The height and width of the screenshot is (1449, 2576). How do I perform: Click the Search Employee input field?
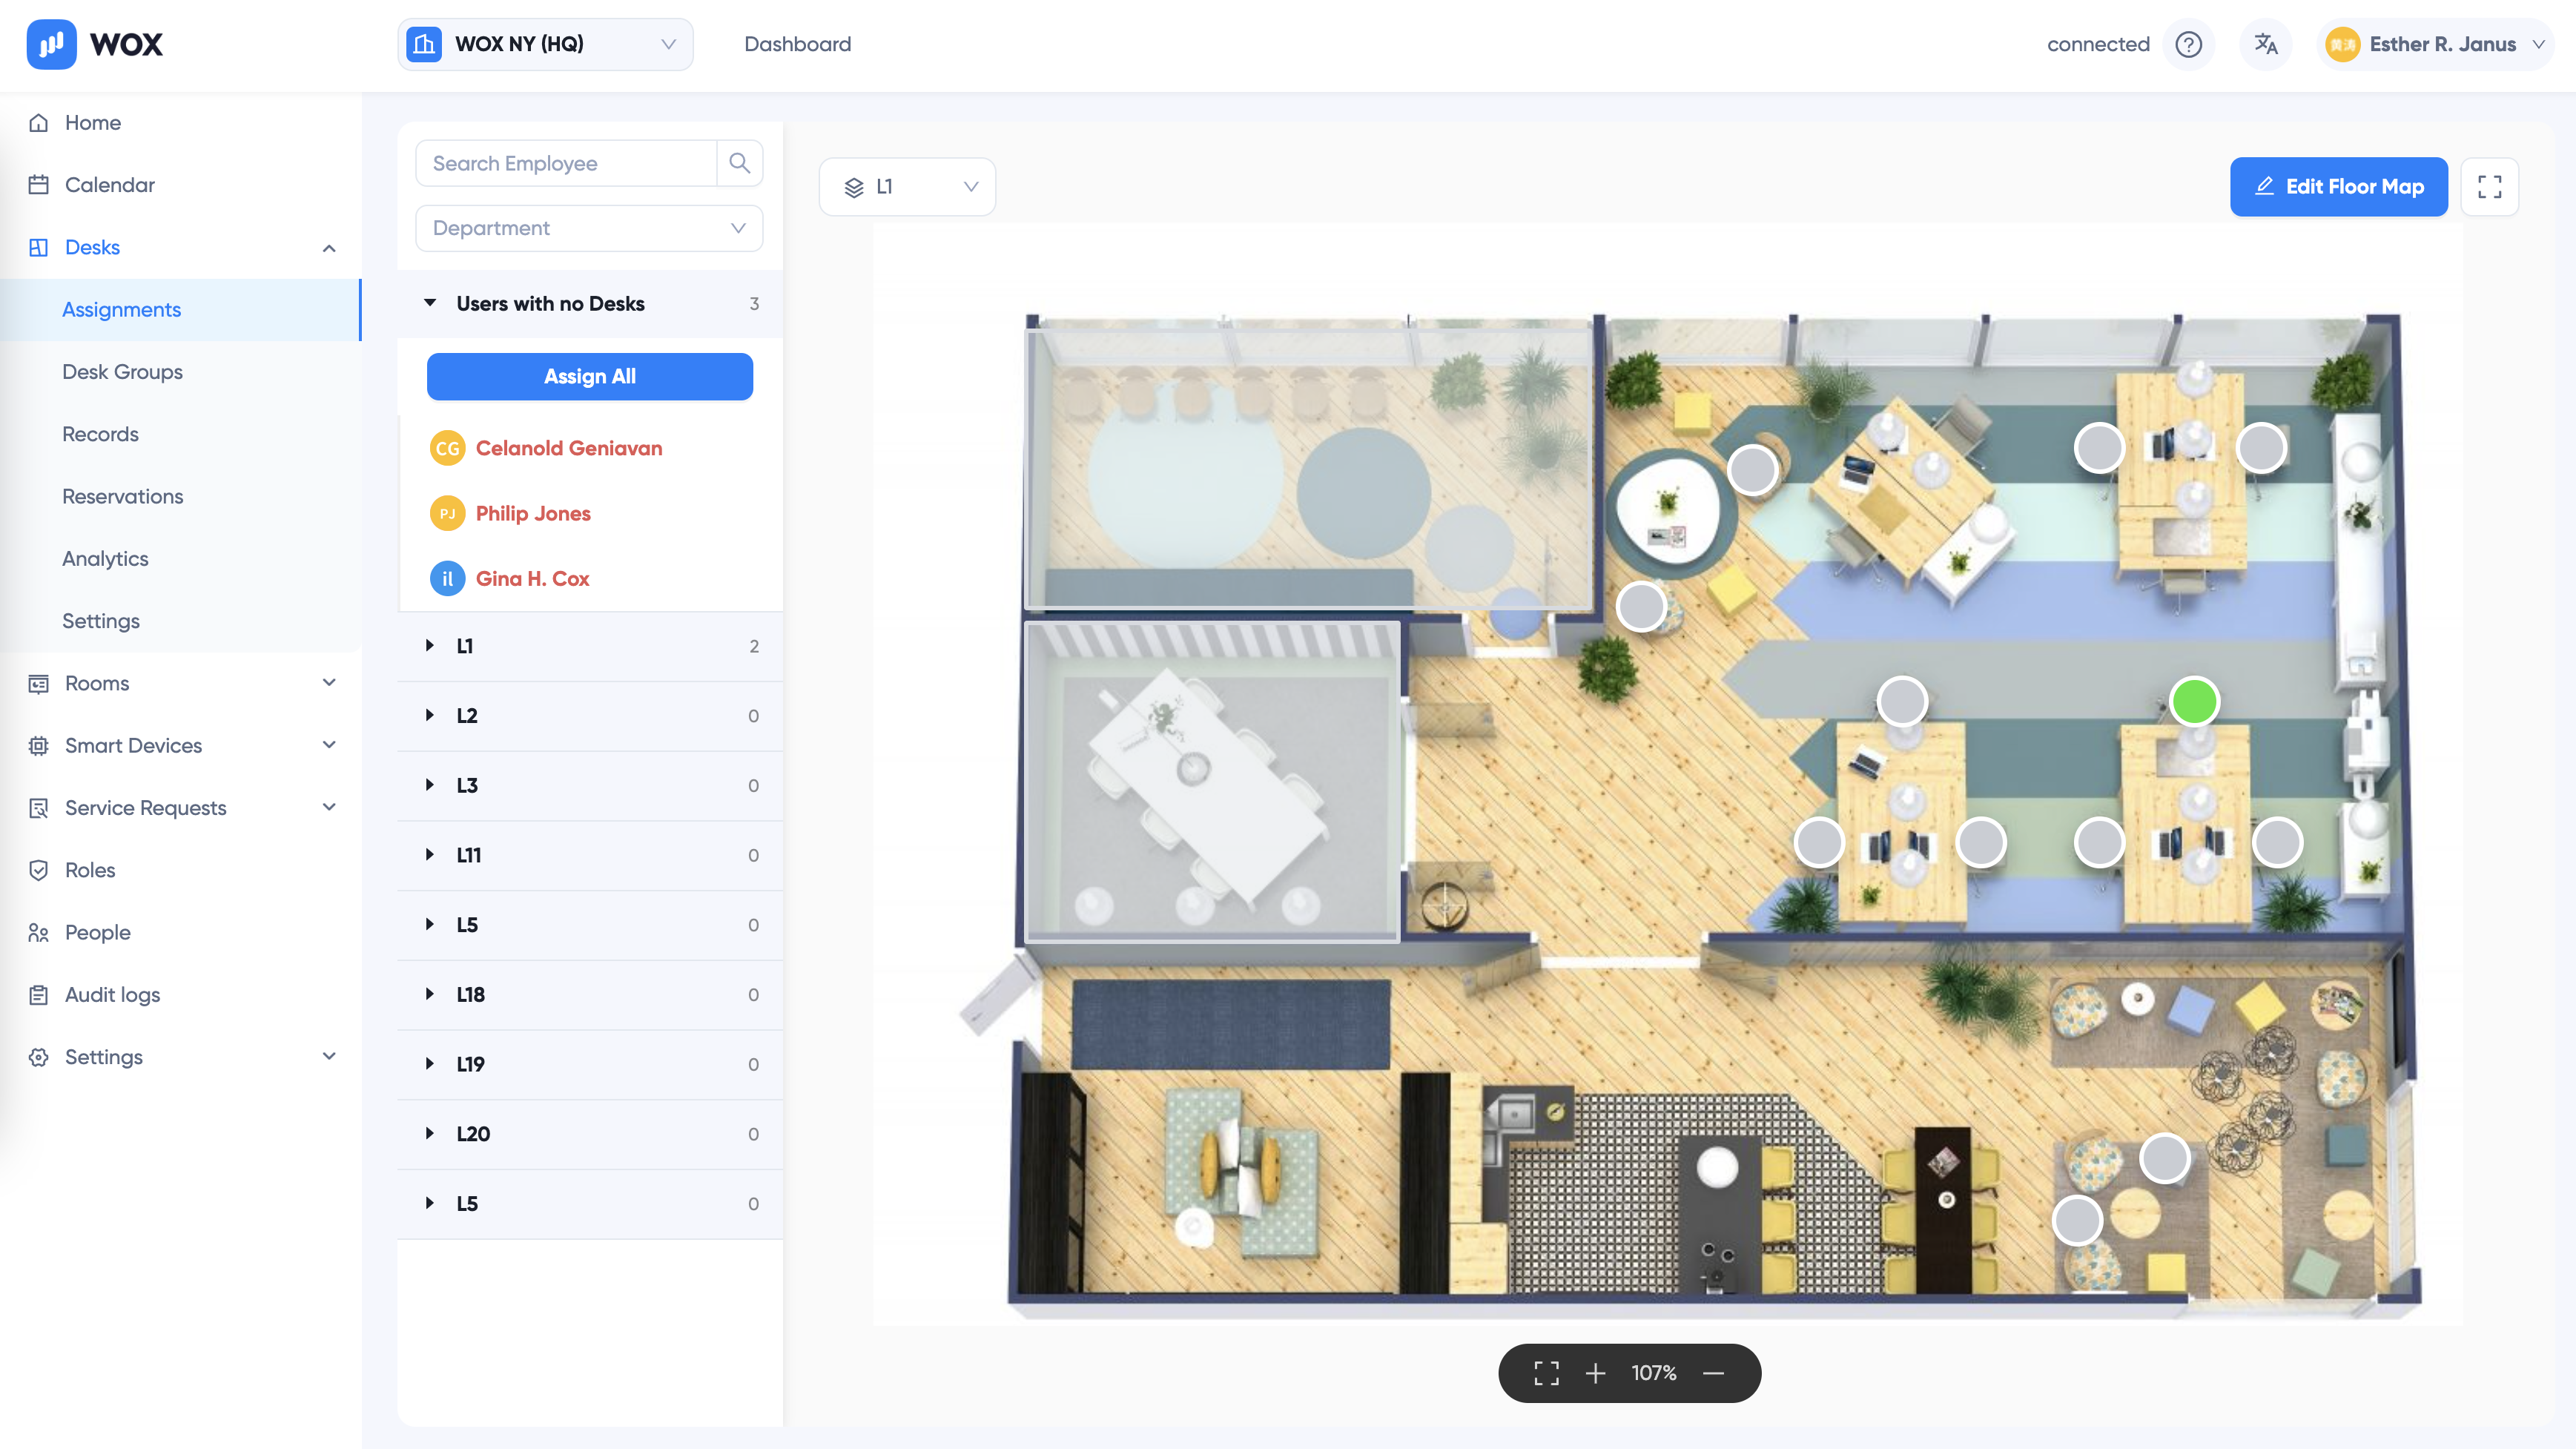point(566,163)
